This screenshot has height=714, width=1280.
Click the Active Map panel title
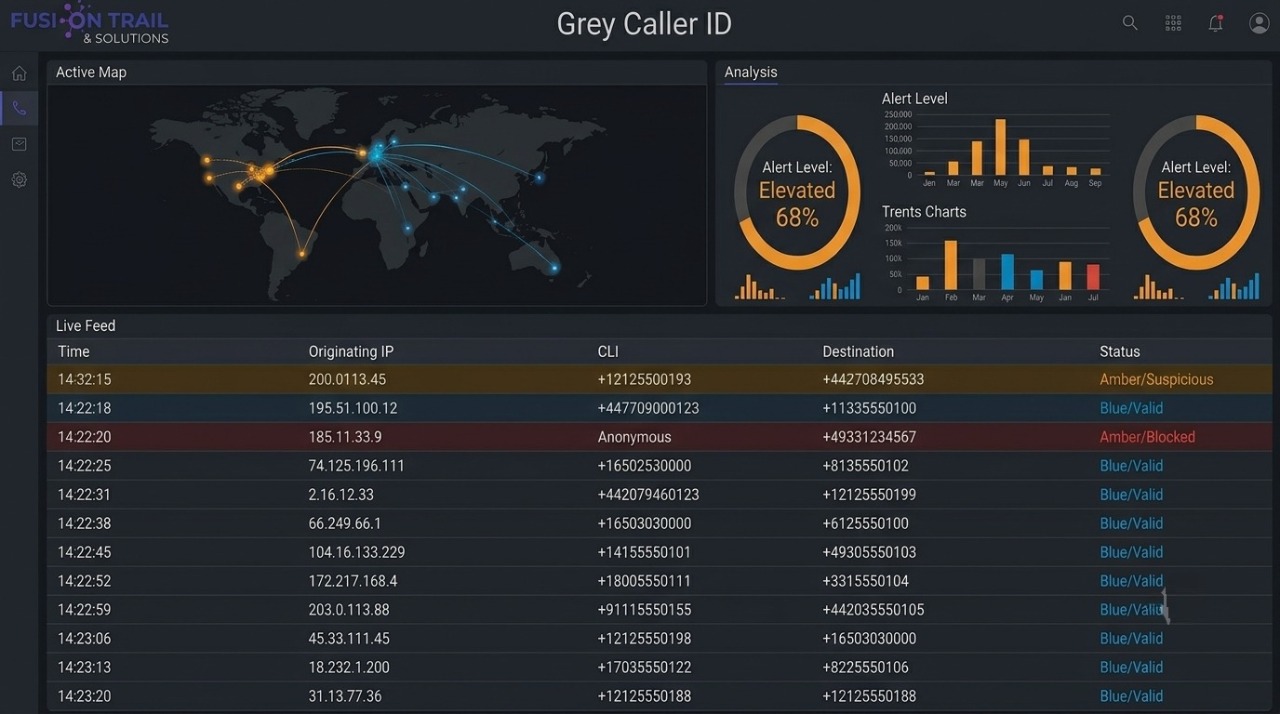pyautogui.click(x=91, y=72)
